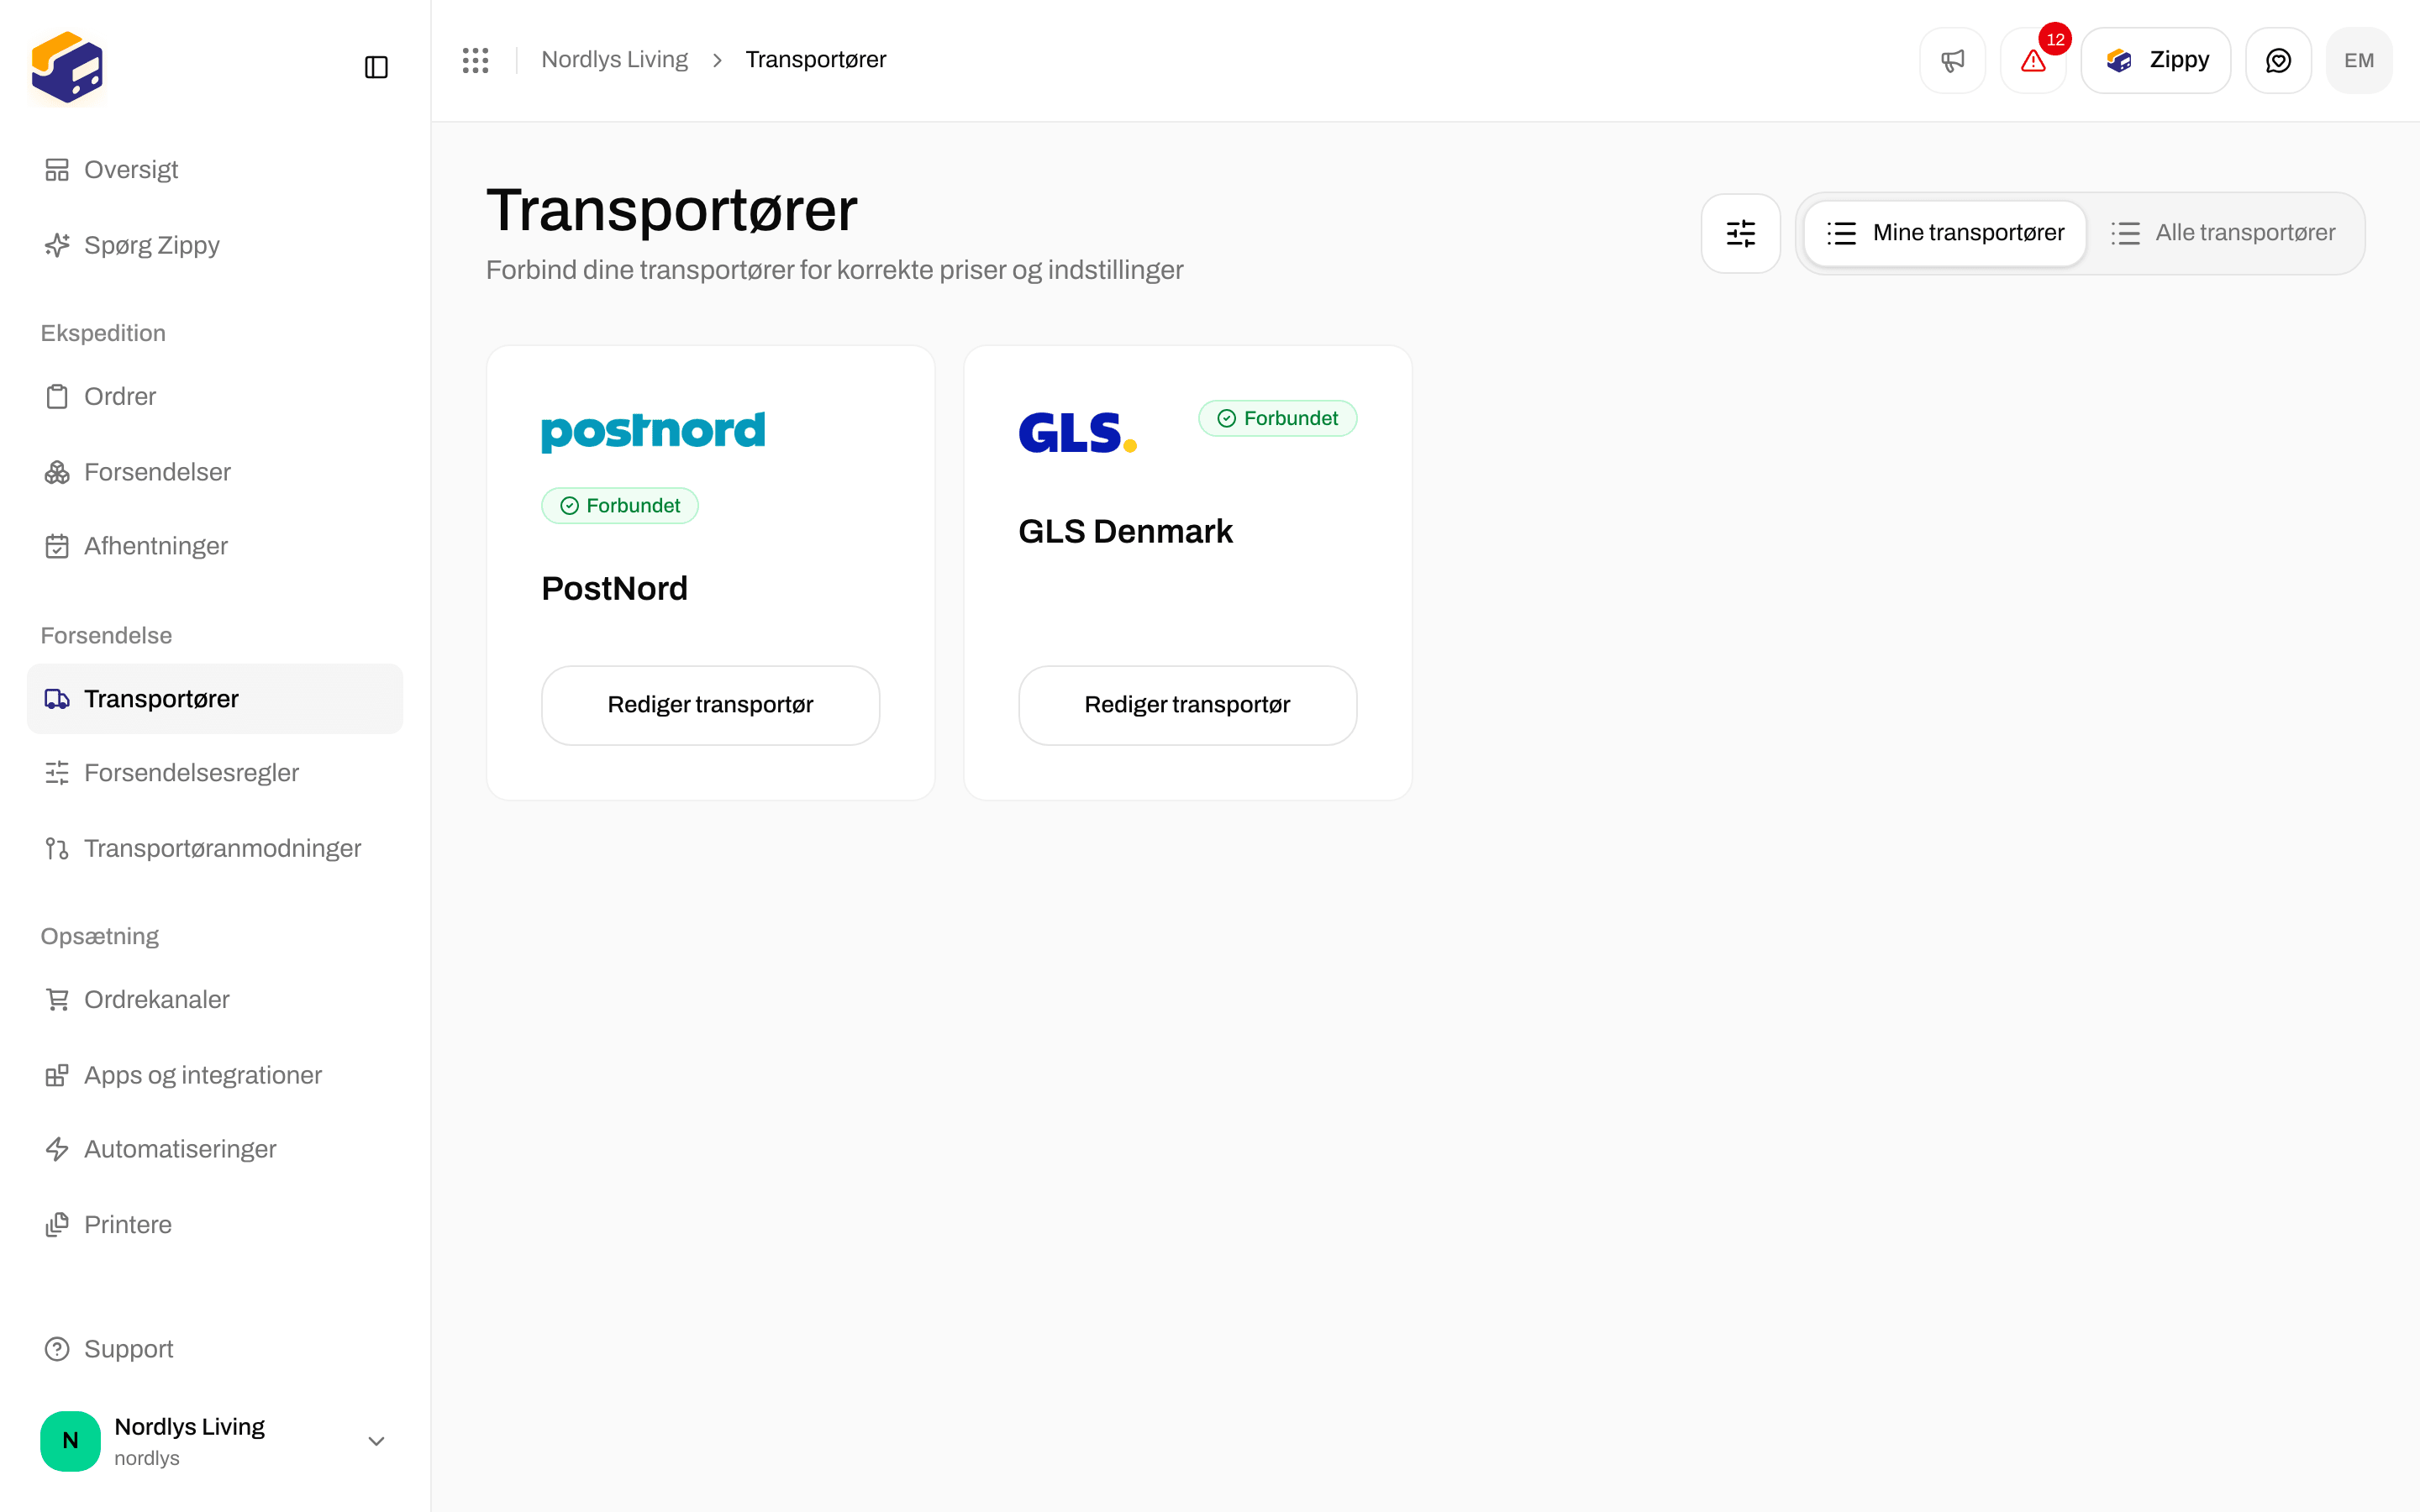Screen dimensions: 2420x1512
Task: Open the Spørg Zippy menu item
Action: point(152,245)
